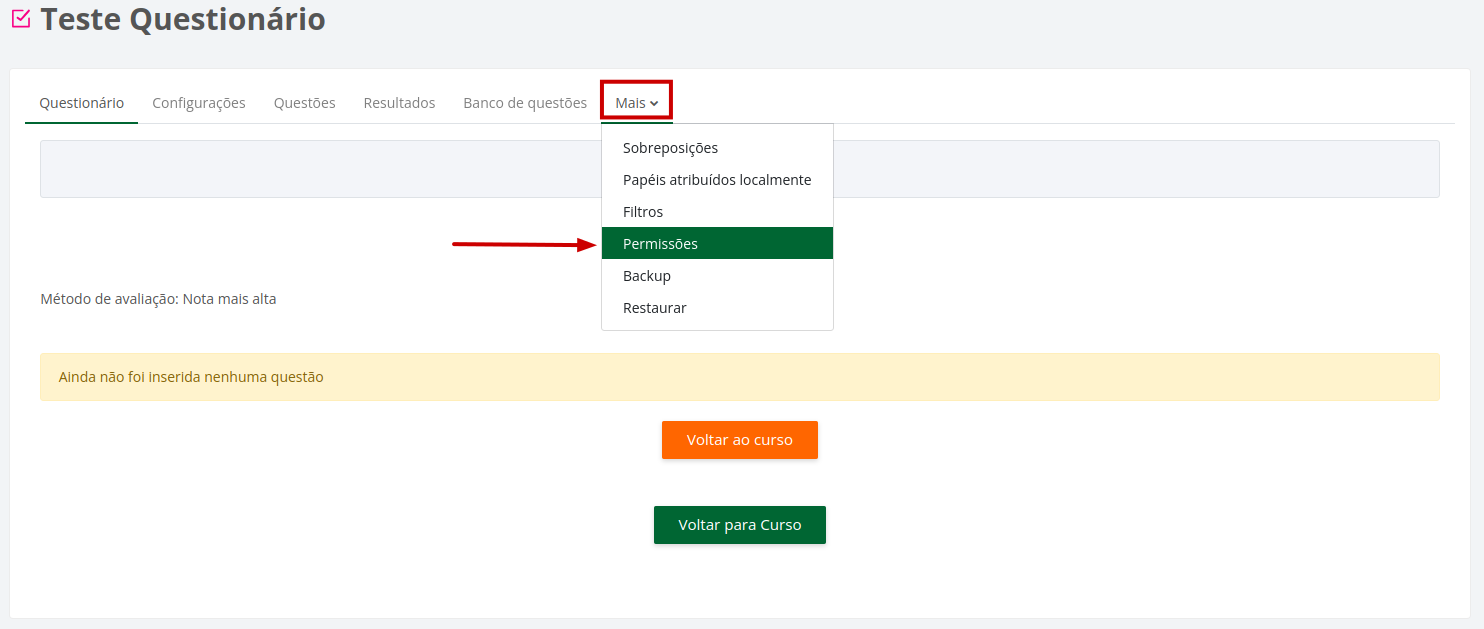Select Filtros in the dropdown menu

pyautogui.click(x=643, y=212)
